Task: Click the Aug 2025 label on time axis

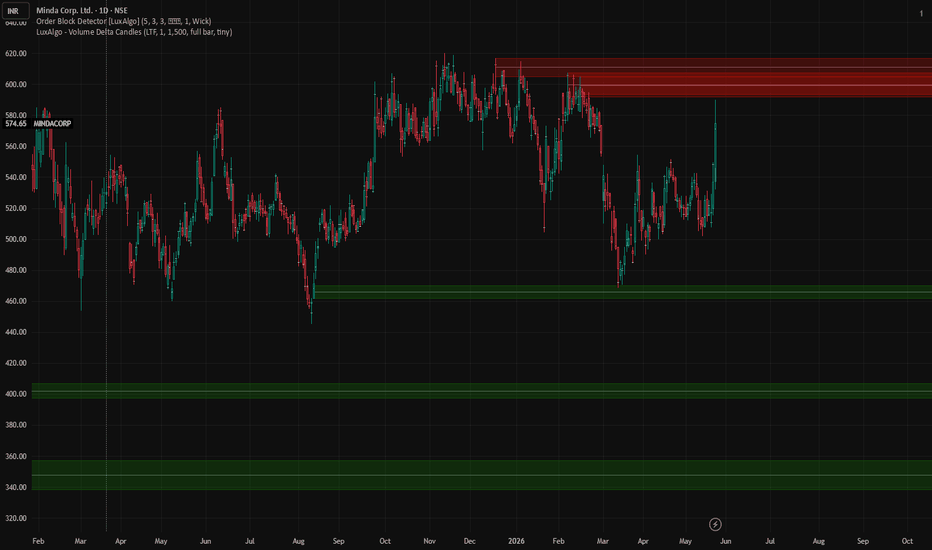Action: 298,541
